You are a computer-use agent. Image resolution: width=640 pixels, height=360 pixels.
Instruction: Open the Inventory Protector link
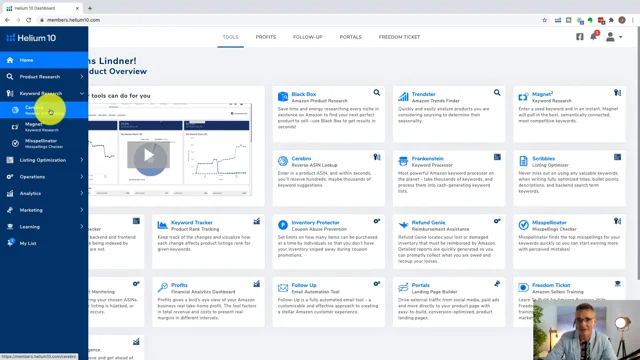click(315, 222)
